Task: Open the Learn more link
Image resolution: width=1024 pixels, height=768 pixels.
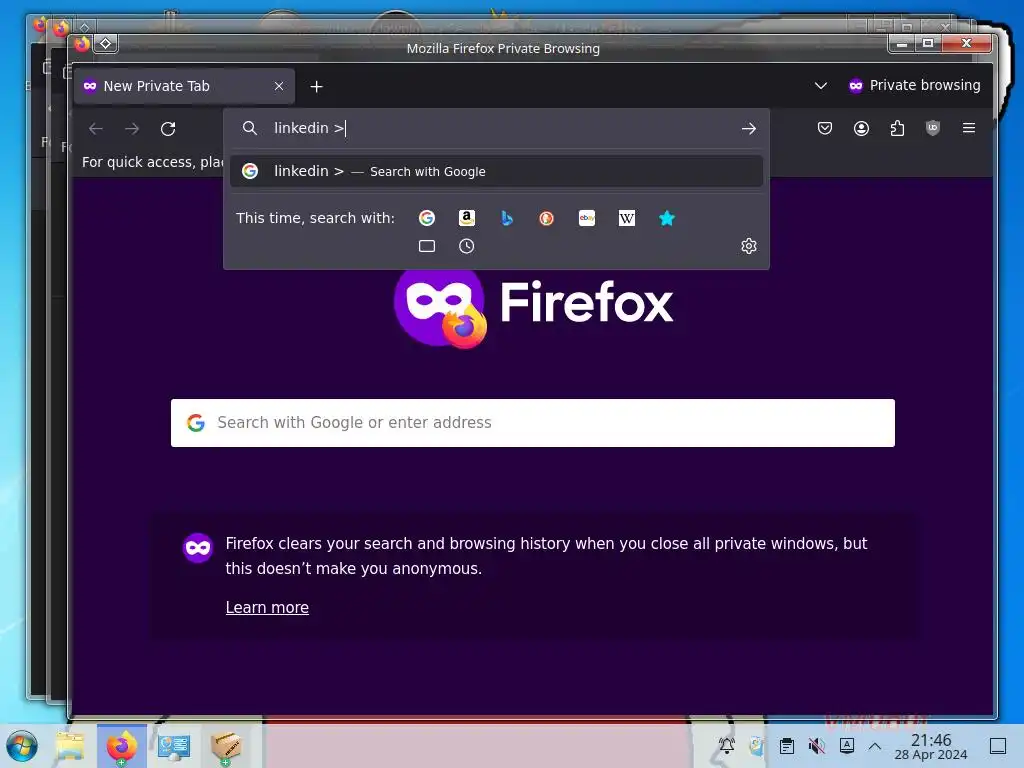Action: [x=267, y=607]
